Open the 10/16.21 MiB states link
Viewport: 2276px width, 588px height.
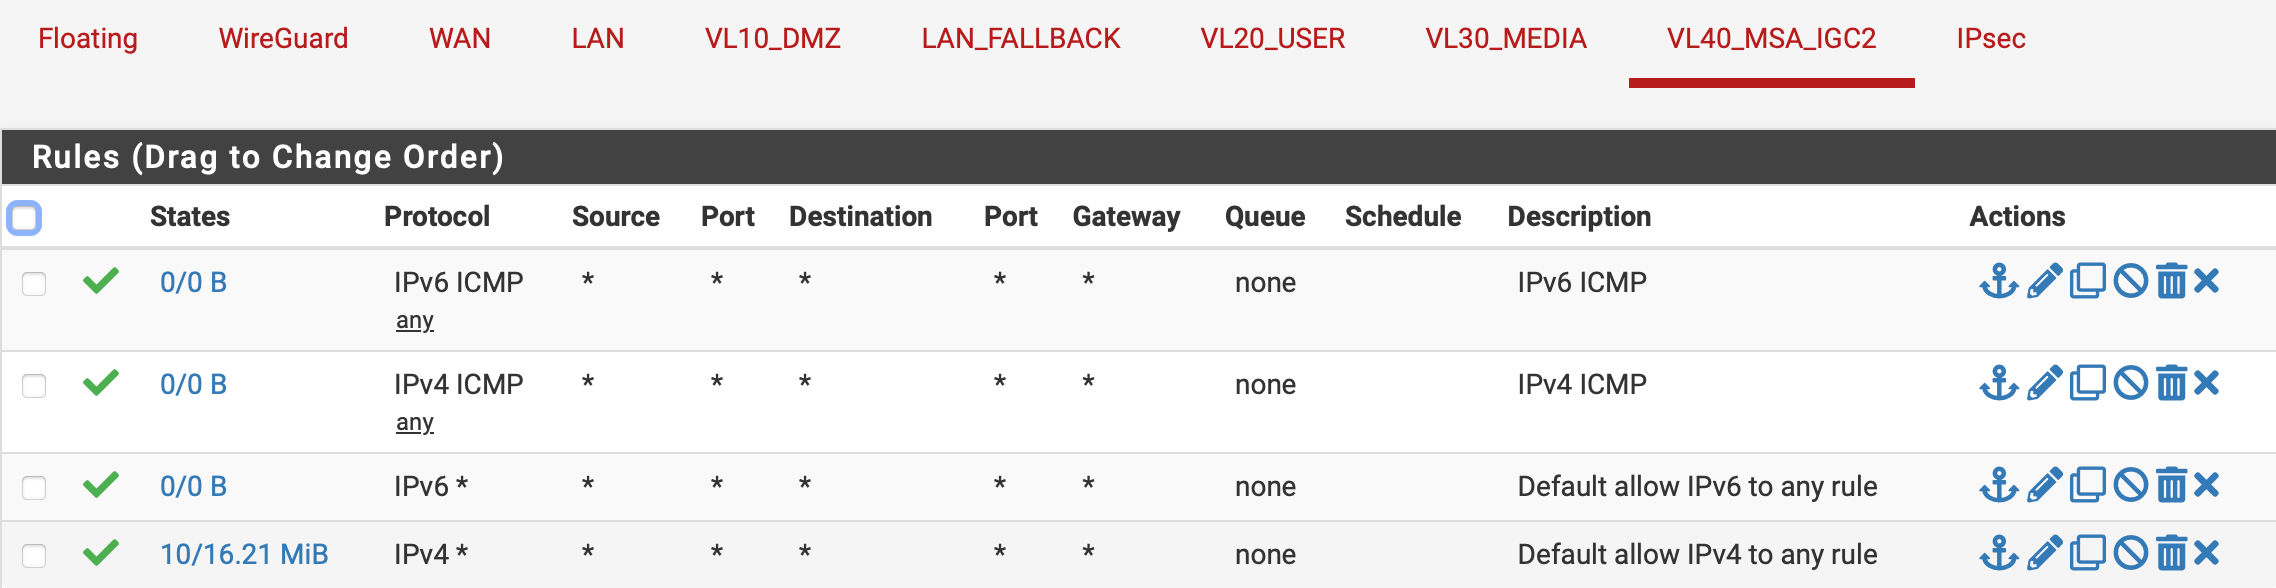(244, 555)
